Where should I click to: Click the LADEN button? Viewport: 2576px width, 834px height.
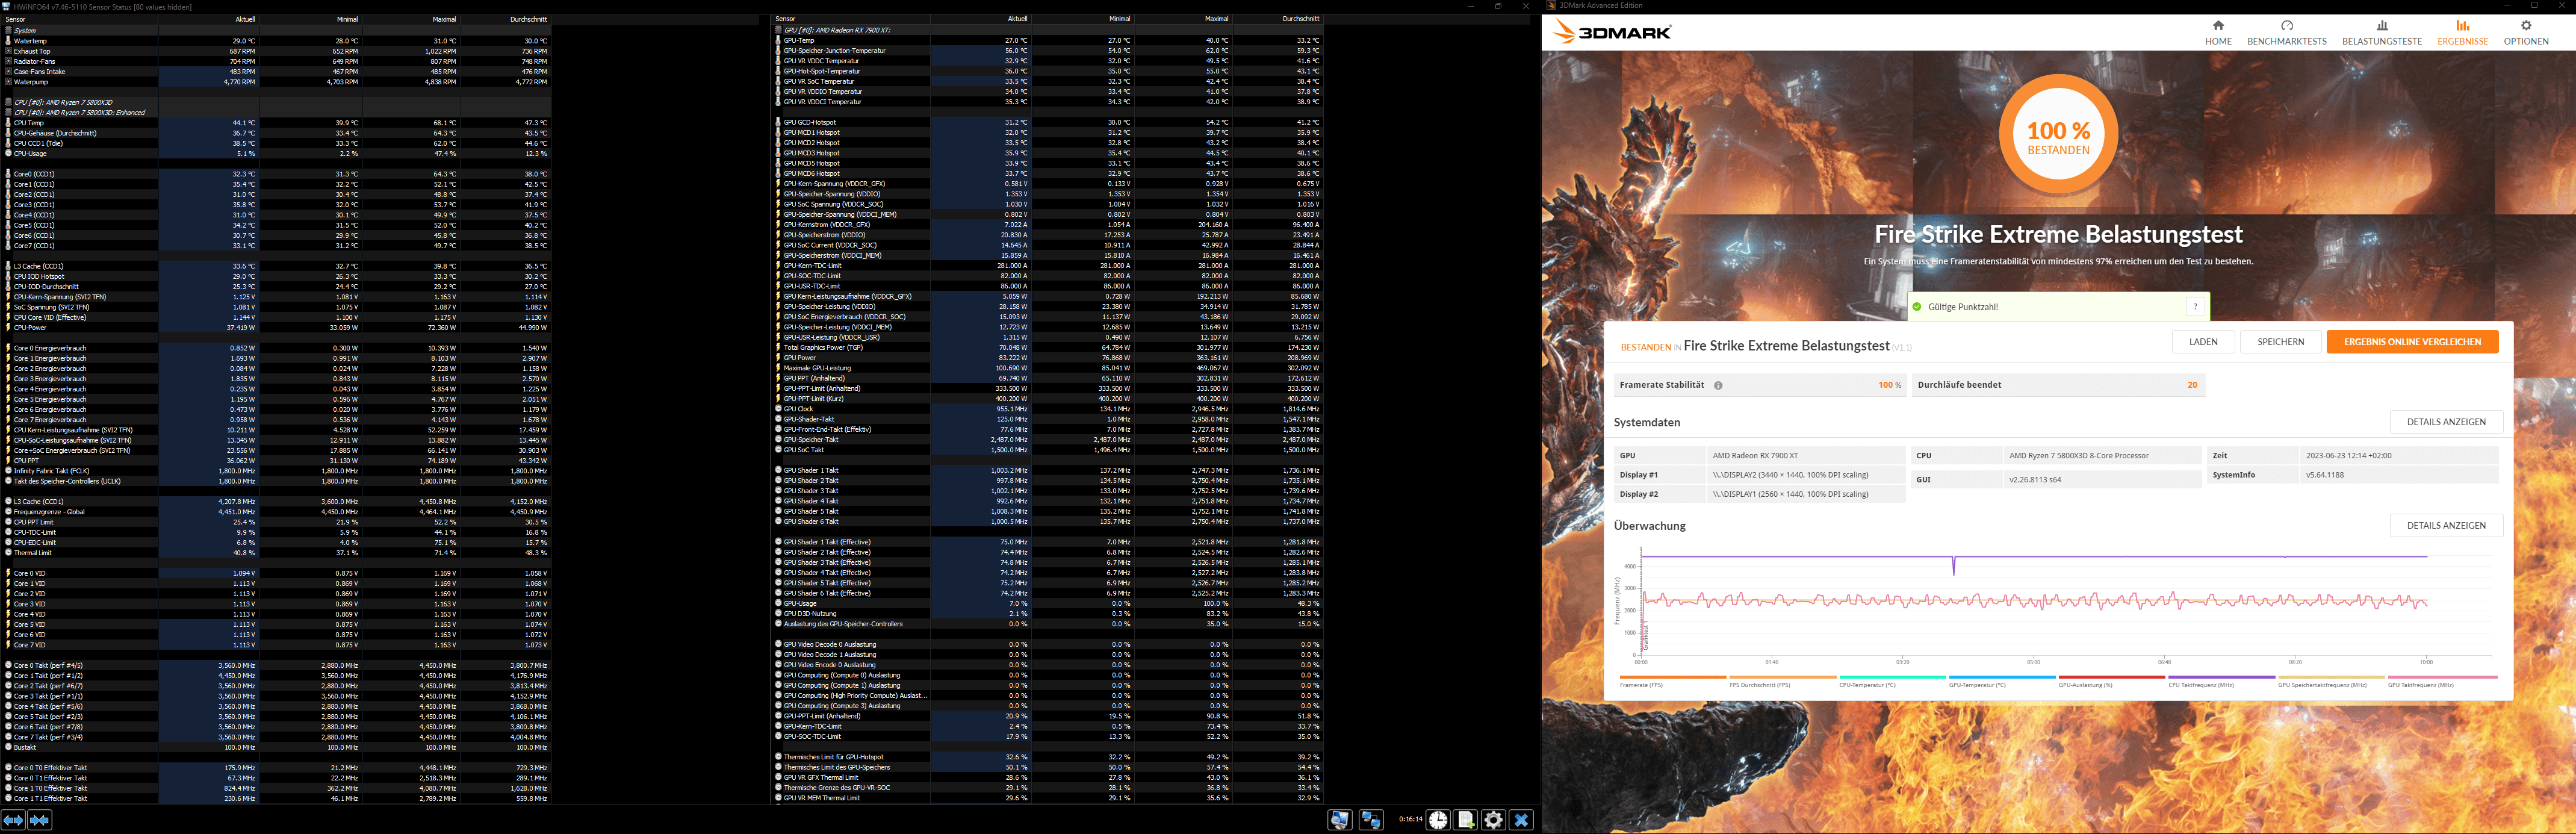(x=2203, y=342)
